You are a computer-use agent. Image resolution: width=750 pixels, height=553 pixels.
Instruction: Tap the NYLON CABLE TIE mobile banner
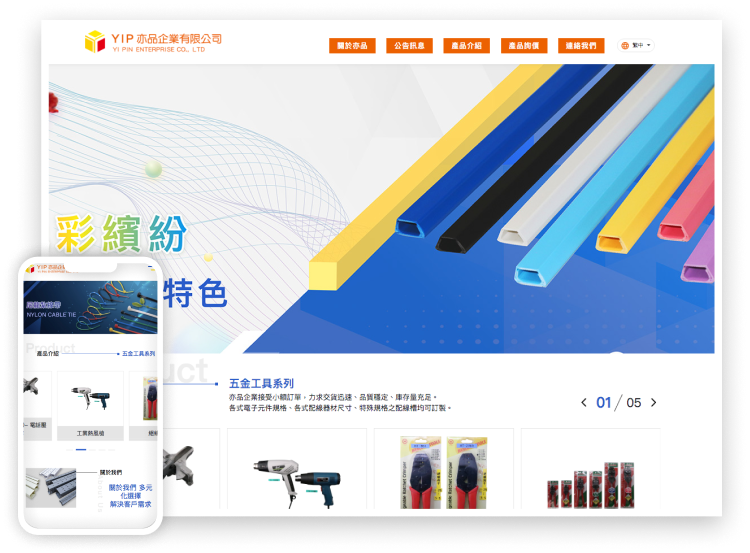(90, 307)
